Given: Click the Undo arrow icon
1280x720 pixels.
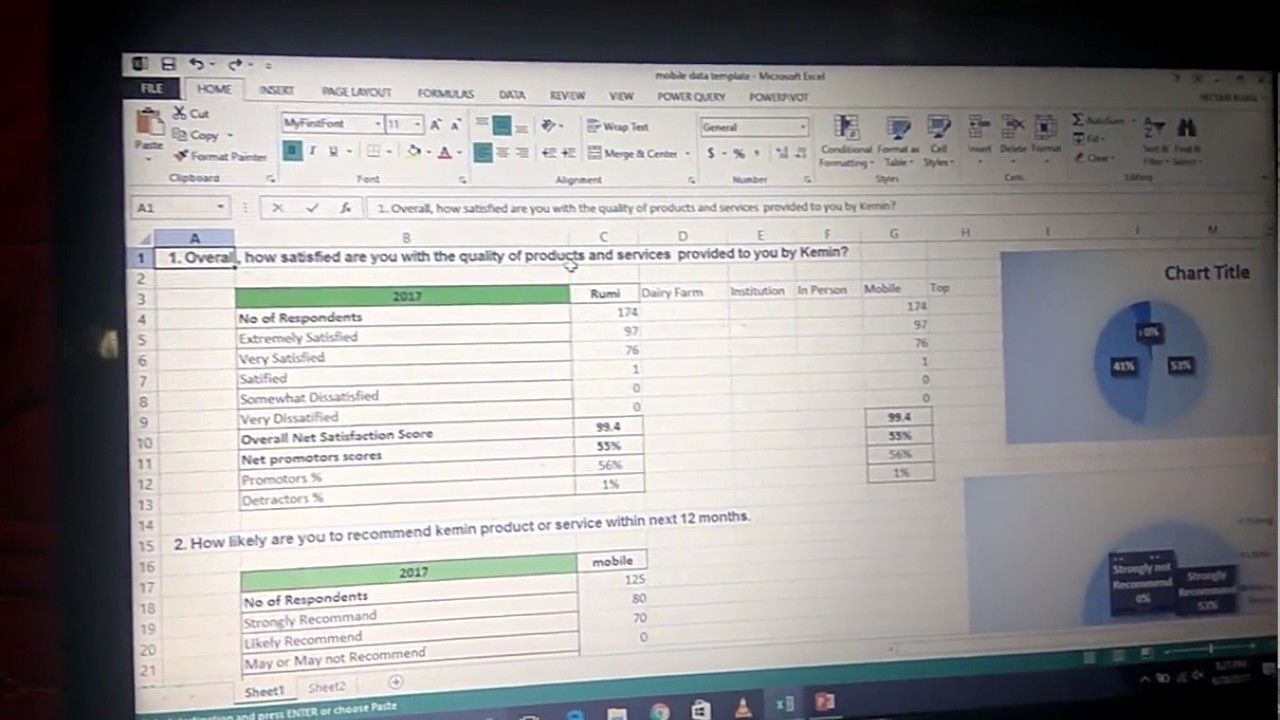Looking at the screenshot, I should [x=196, y=64].
